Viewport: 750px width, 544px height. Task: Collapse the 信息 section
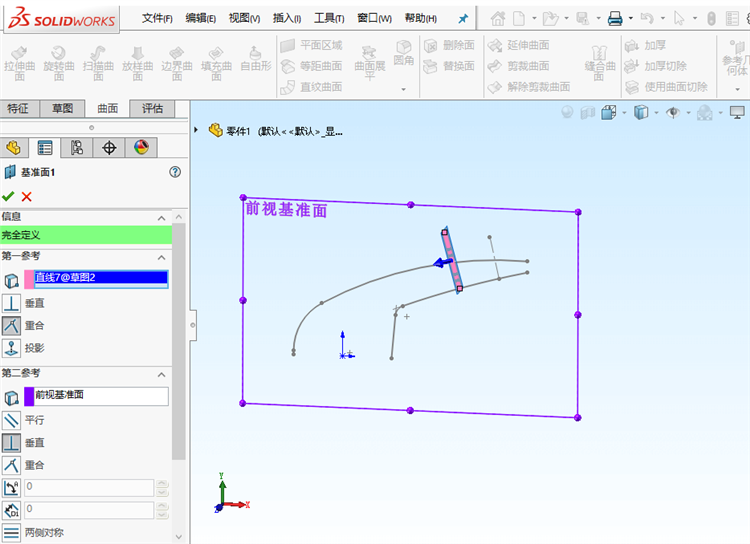tap(162, 218)
